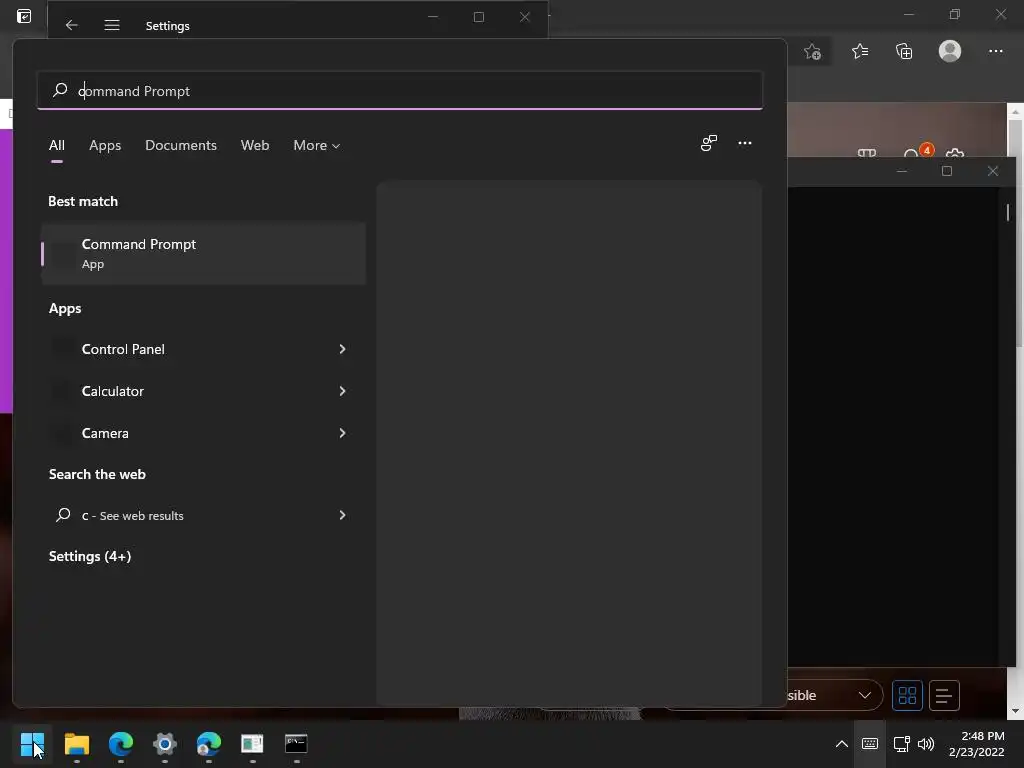1024x768 pixels.
Task: Click the magnifier icon in search box
Action: 60,89
